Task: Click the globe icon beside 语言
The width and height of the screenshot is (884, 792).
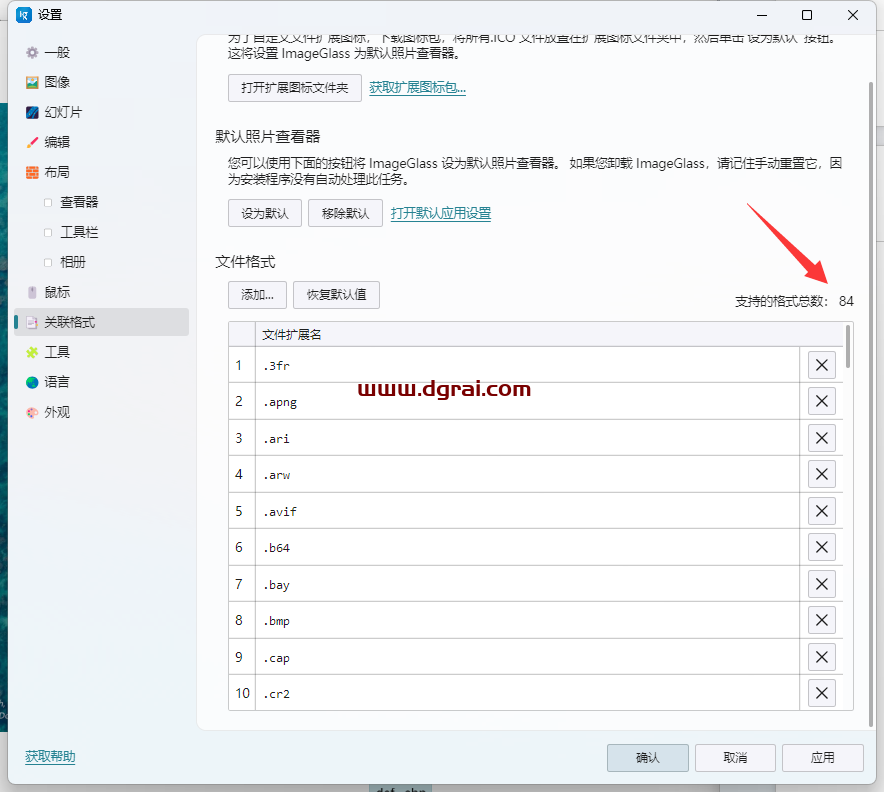Action: click(x=32, y=382)
